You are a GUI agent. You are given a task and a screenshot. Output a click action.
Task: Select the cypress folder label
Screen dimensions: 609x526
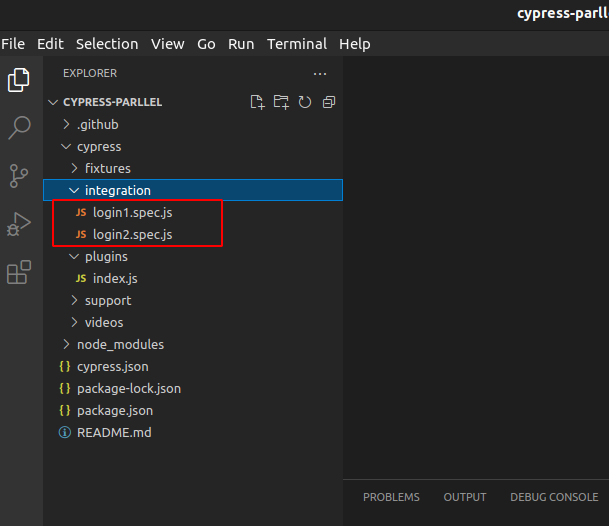99,147
